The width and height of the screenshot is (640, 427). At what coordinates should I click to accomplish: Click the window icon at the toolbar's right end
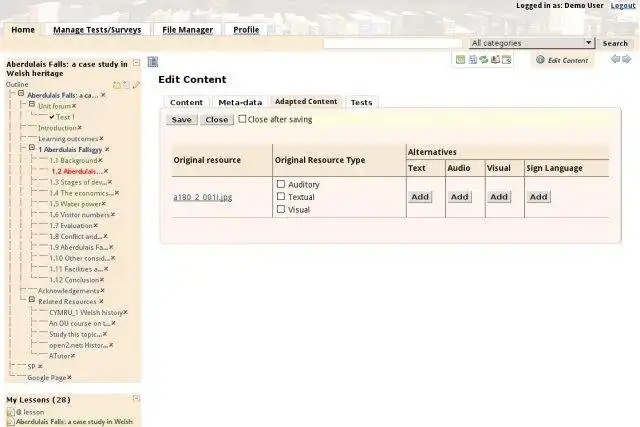click(x=507, y=60)
